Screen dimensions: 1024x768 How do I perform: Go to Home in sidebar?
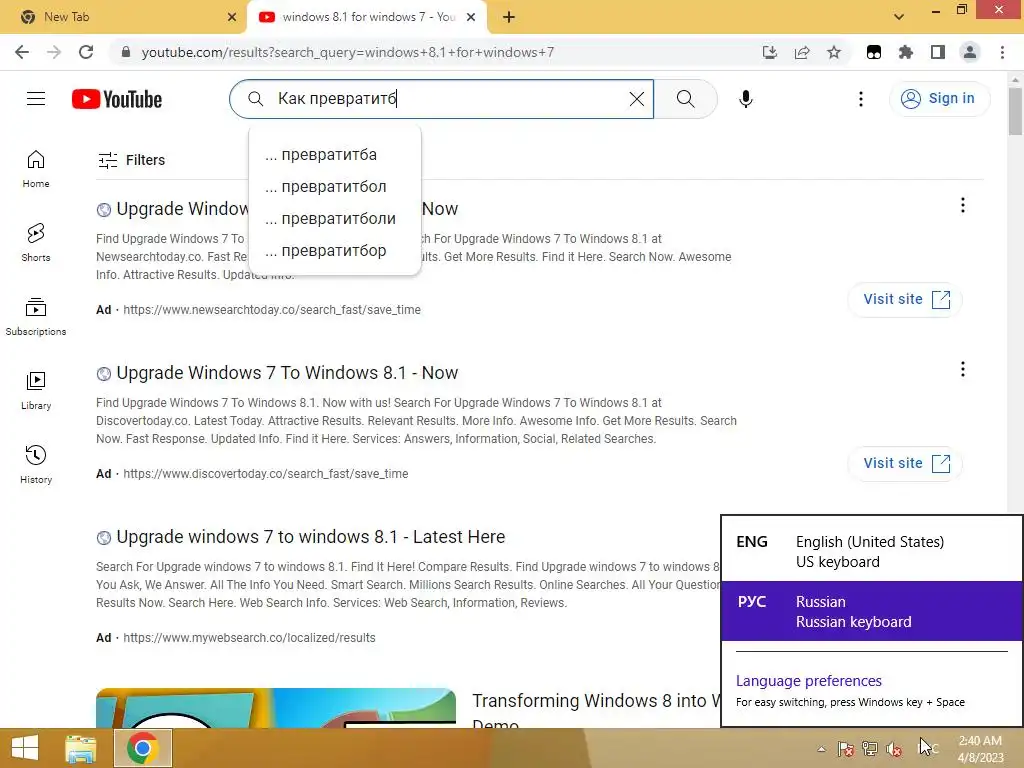(x=36, y=168)
